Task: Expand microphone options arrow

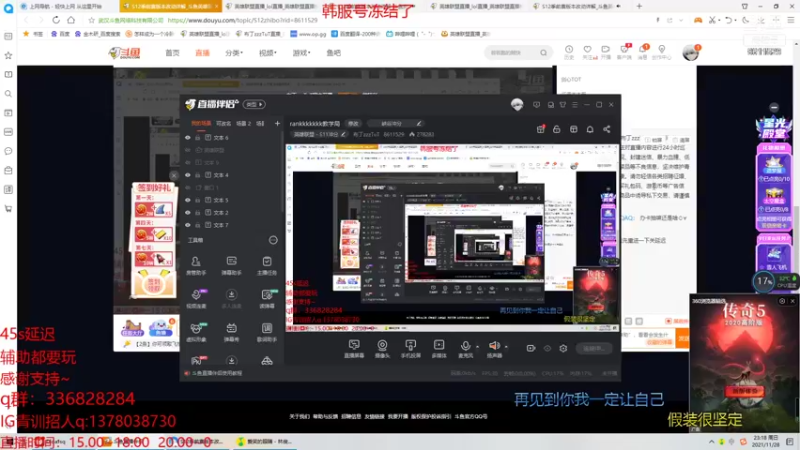Action: pyautogui.click(x=477, y=347)
